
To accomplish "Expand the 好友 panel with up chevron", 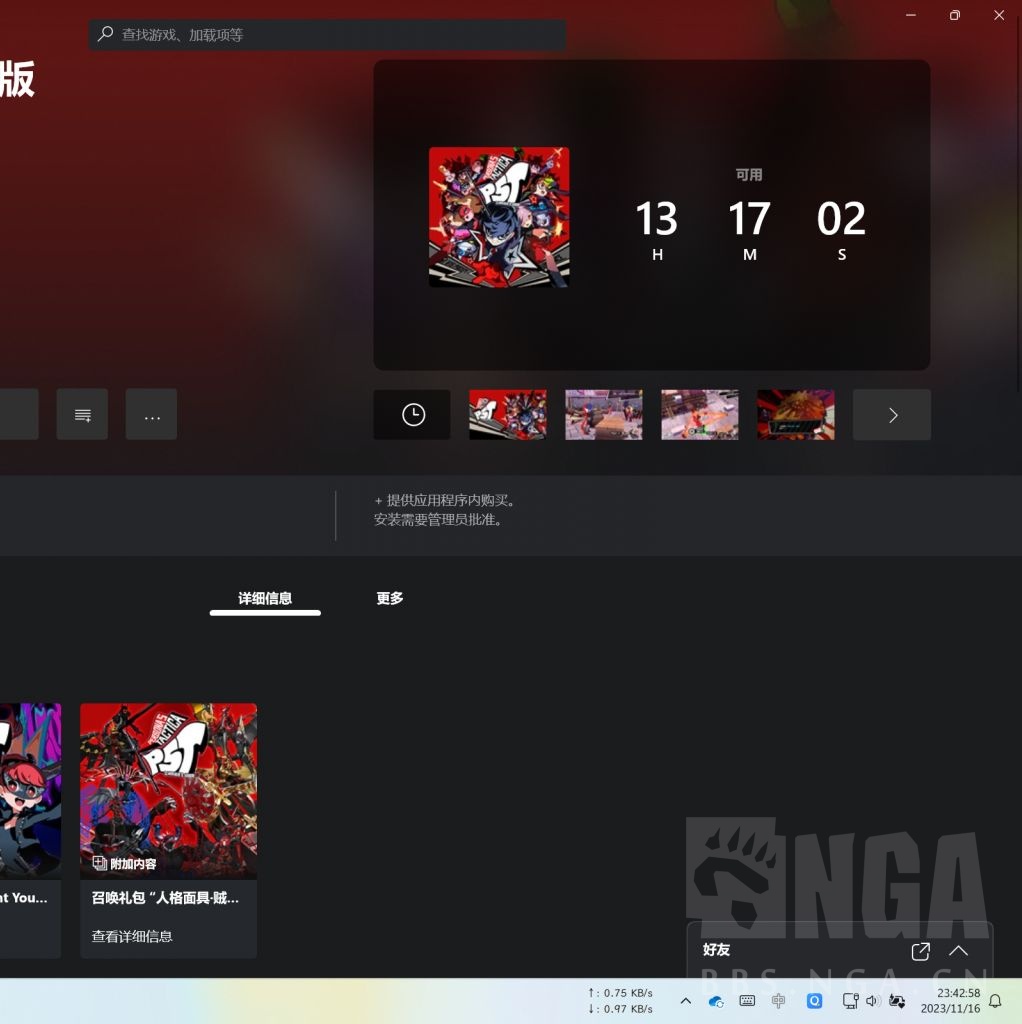I will tap(958, 951).
